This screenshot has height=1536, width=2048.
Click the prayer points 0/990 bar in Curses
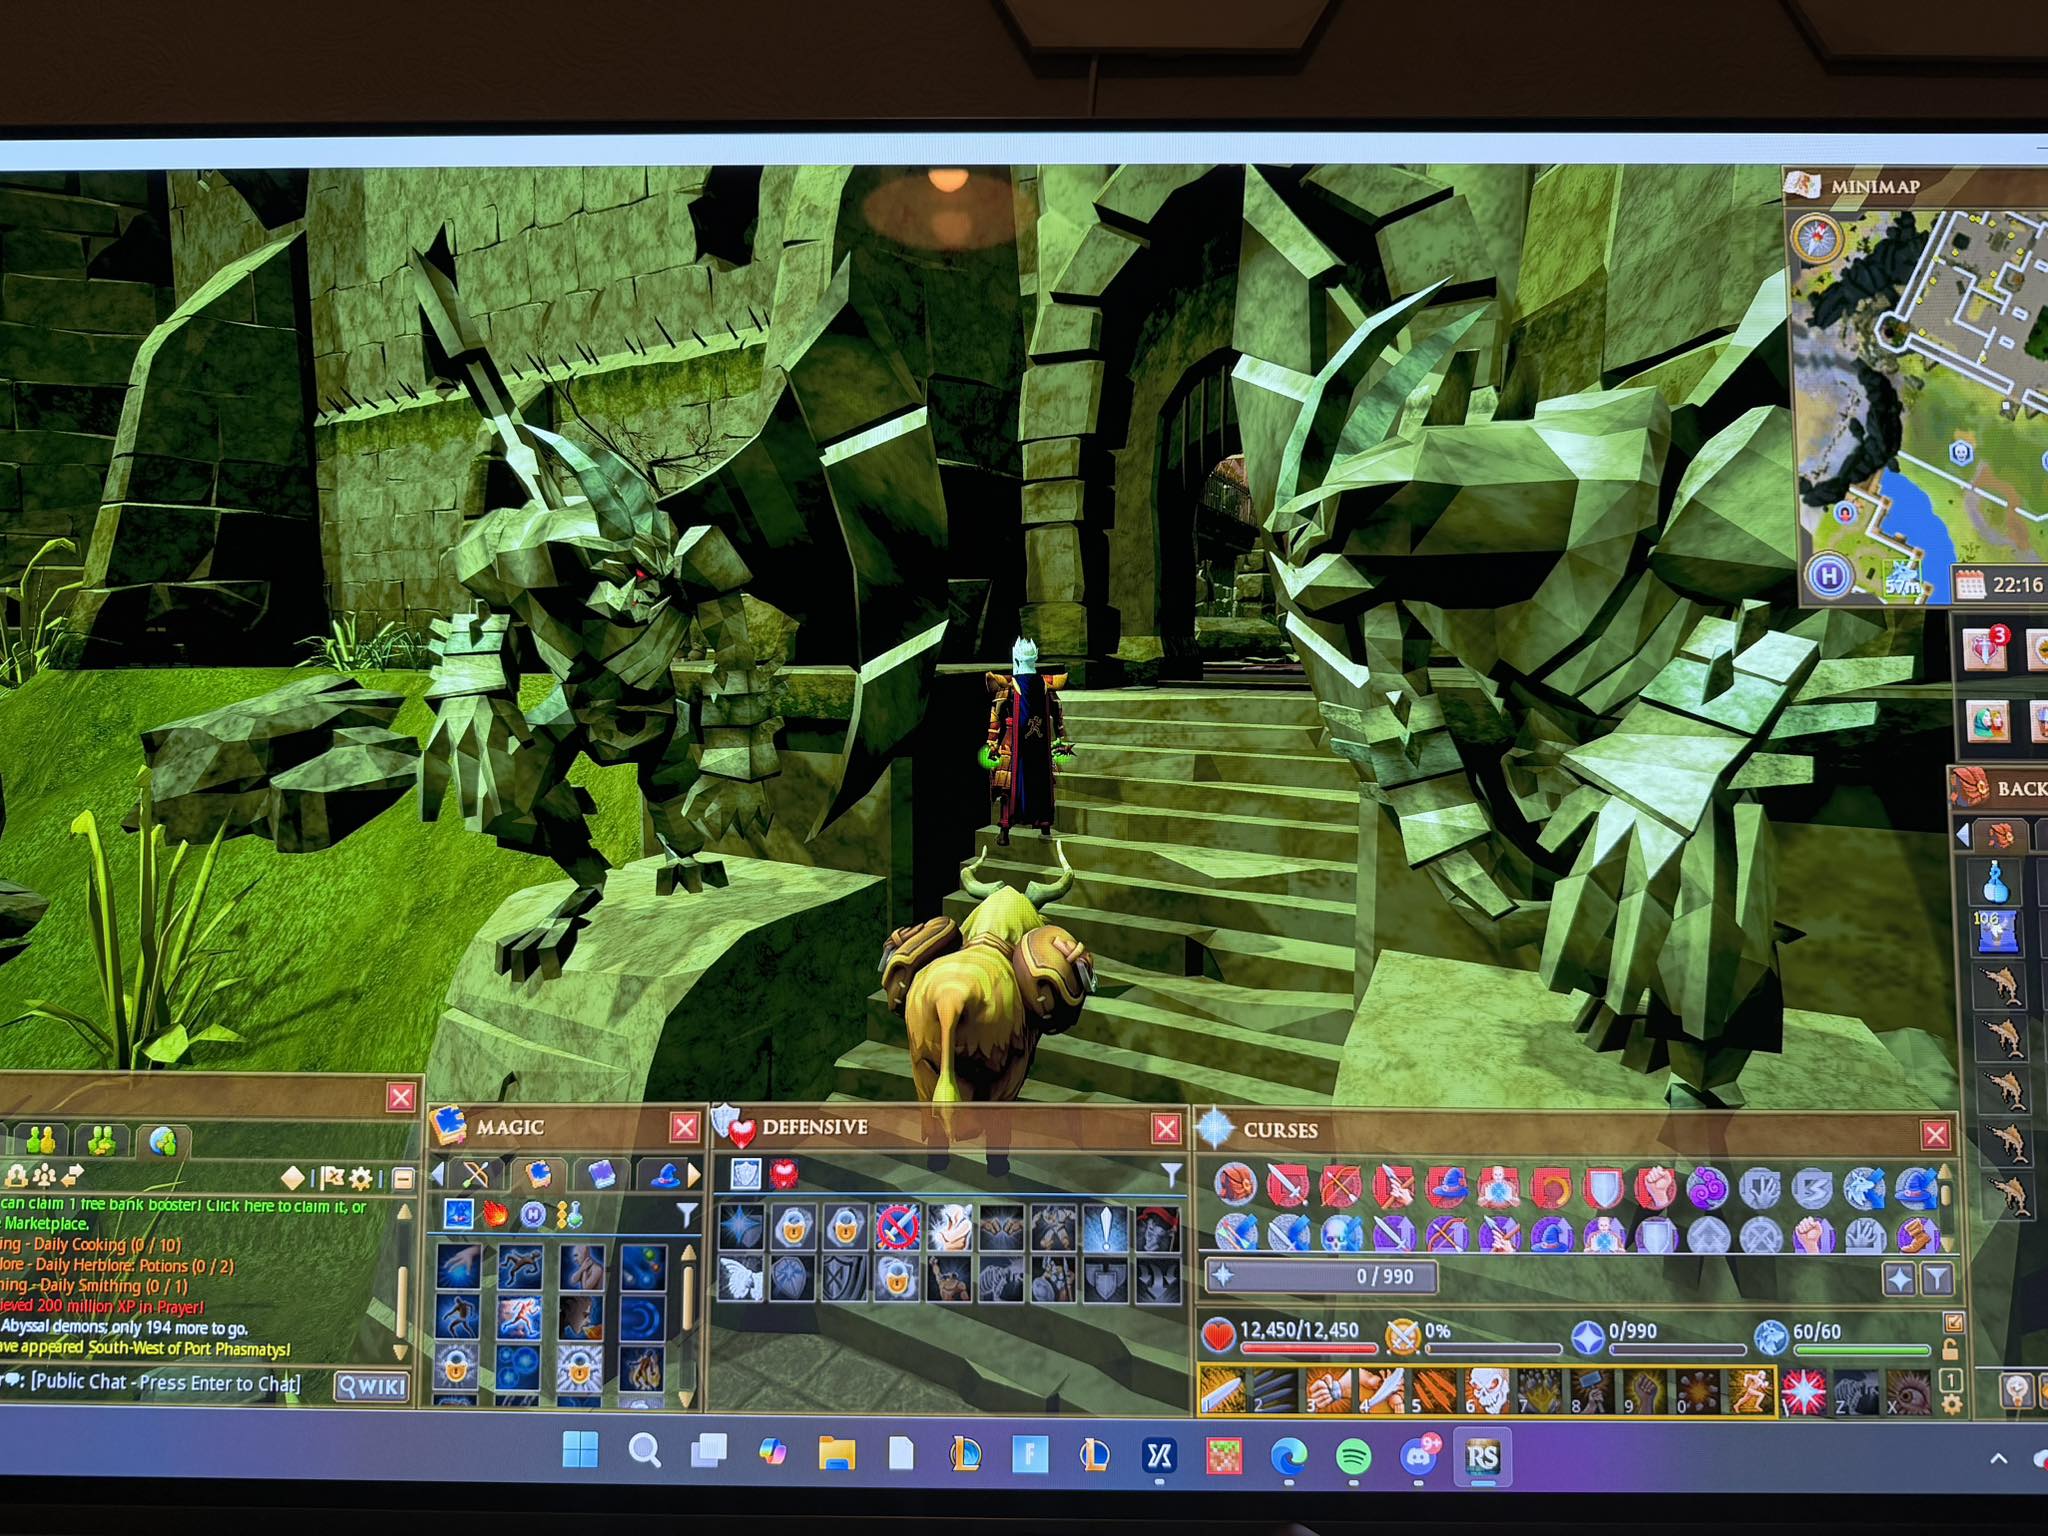click(1322, 1276)
